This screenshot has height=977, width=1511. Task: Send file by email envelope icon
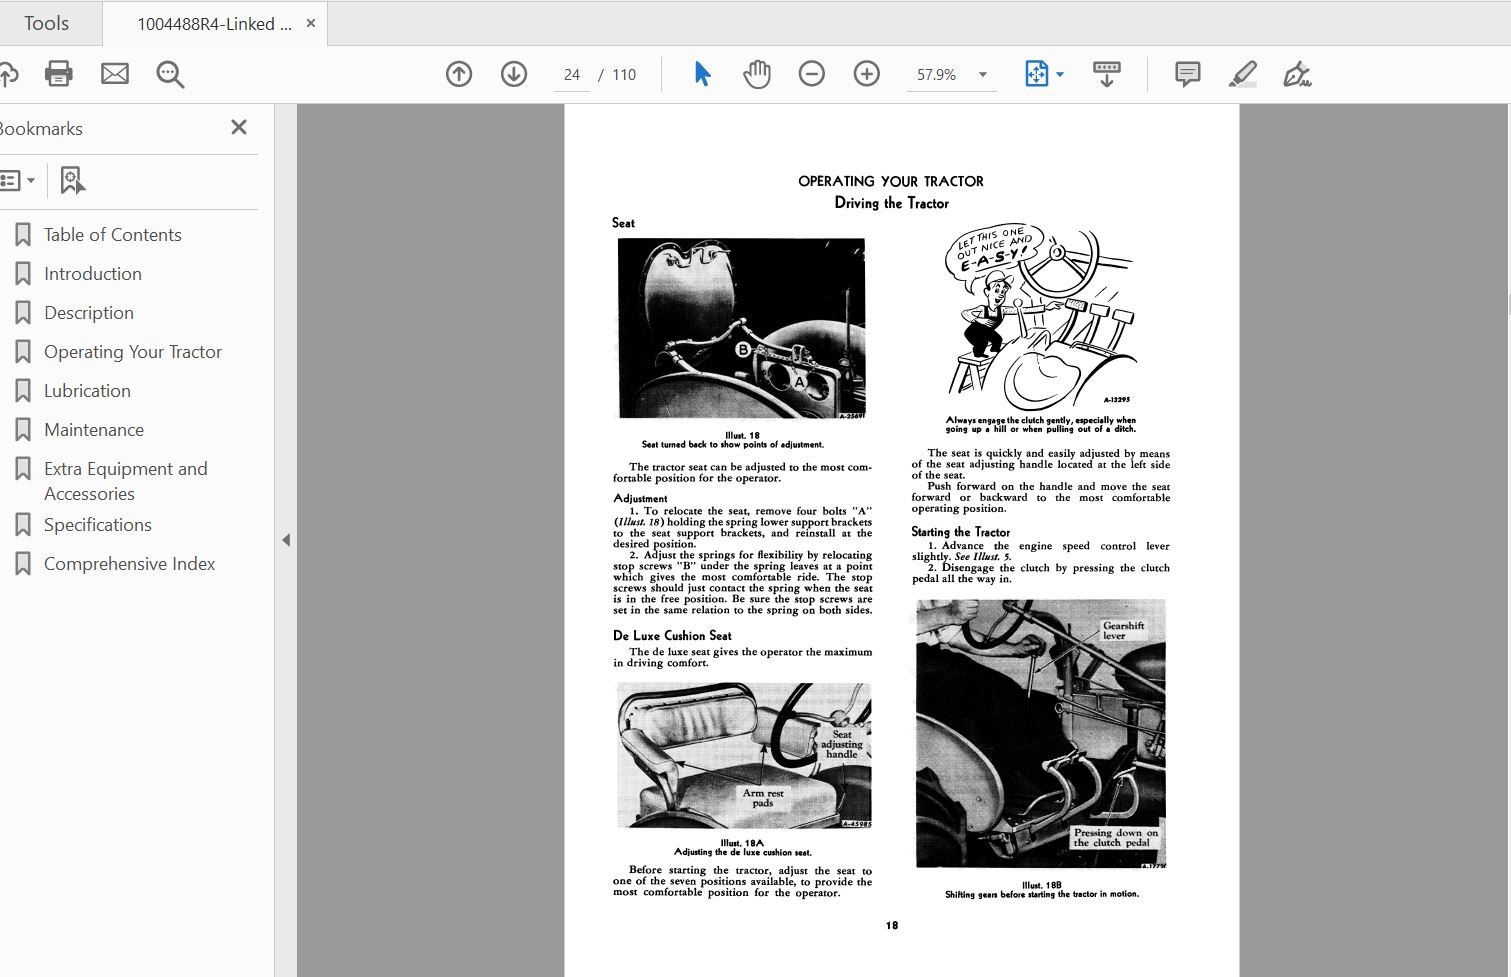(x=115, y=74)
